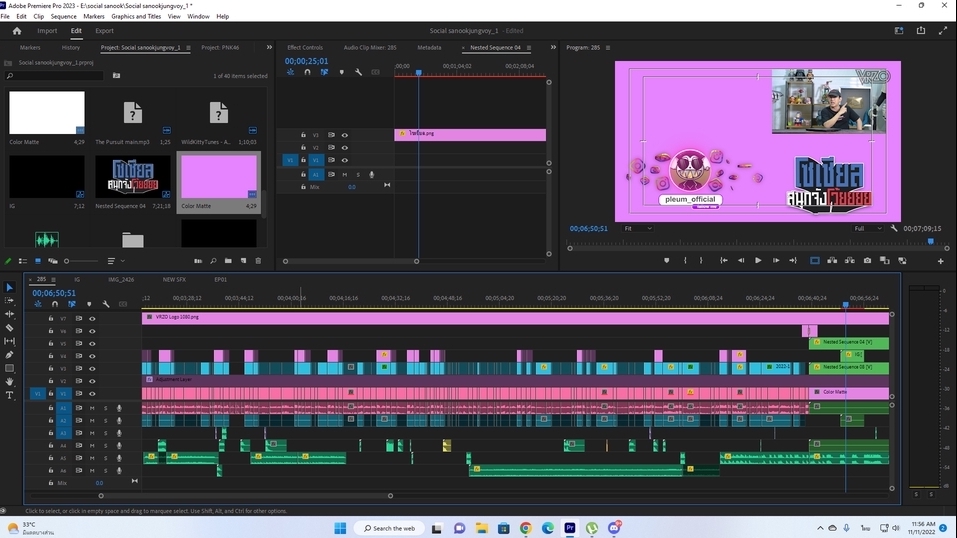Open the Sequence menu
The image size is (957, 538).
(63, 17)
